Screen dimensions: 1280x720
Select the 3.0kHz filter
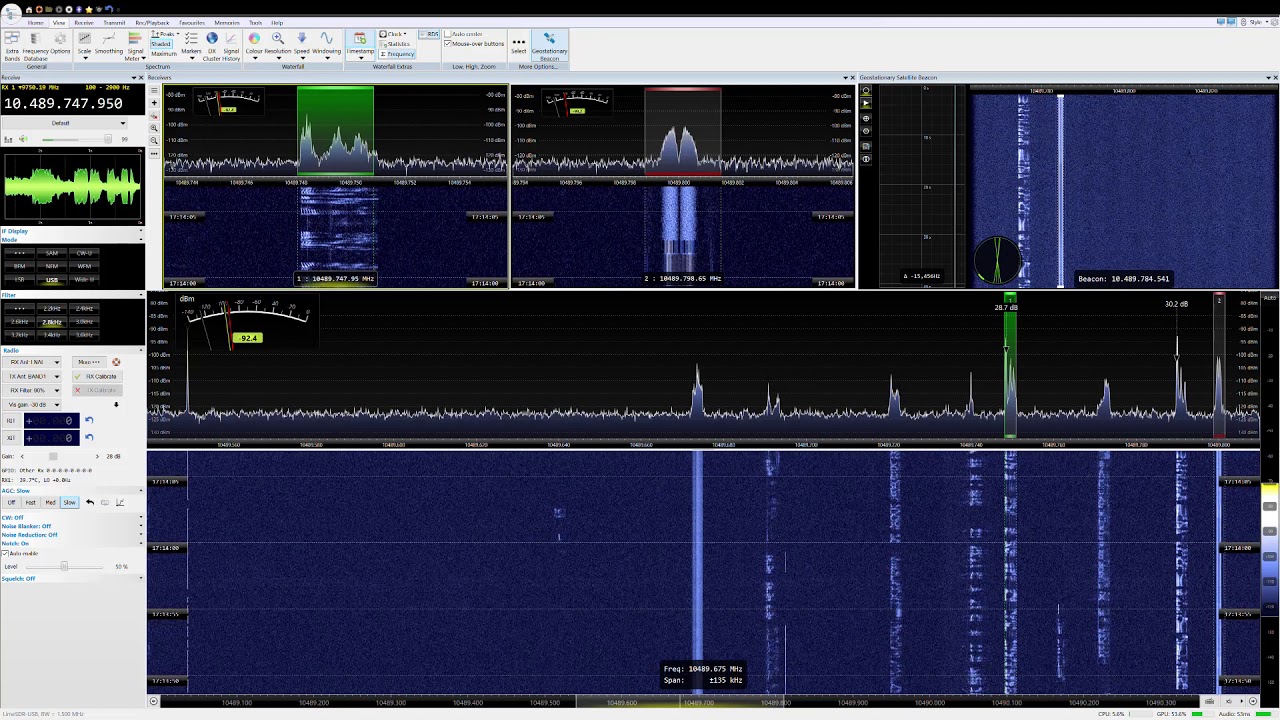[84, 322]
